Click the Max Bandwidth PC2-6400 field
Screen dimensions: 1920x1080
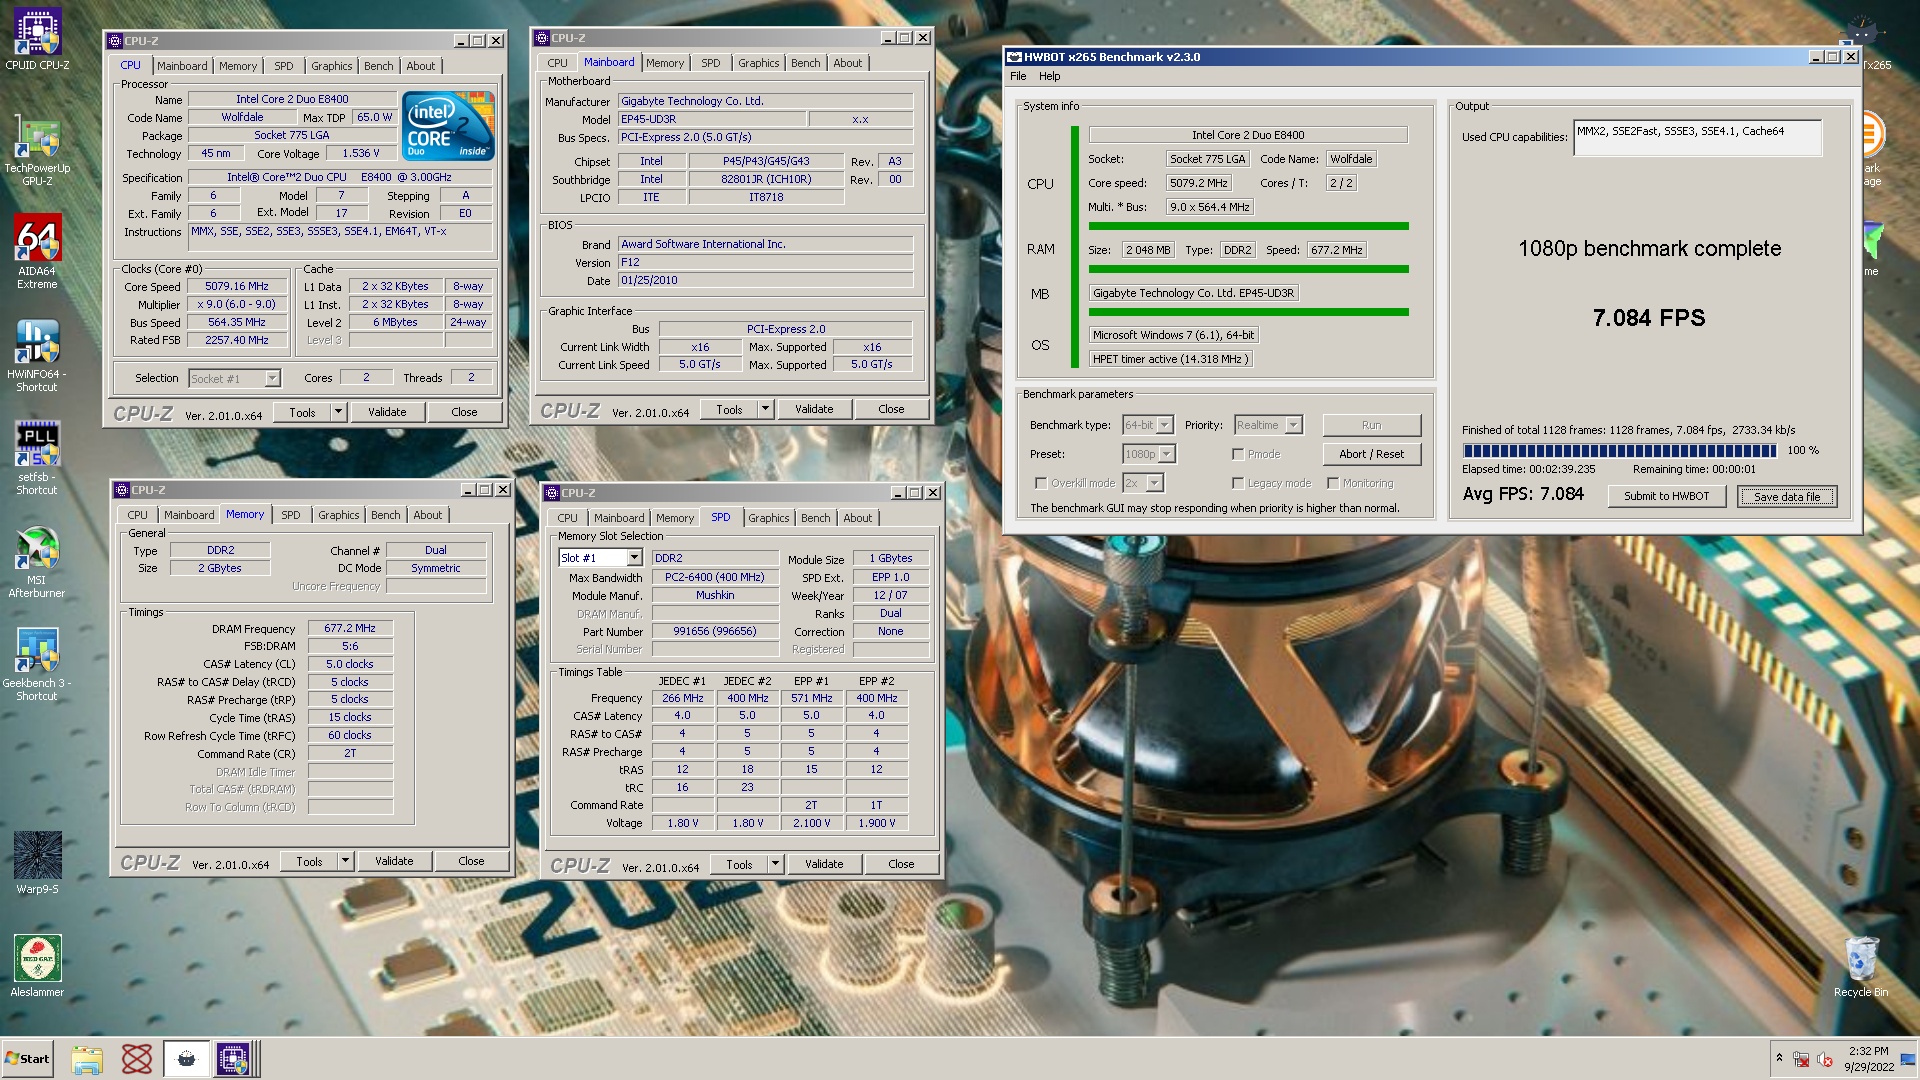715,578
